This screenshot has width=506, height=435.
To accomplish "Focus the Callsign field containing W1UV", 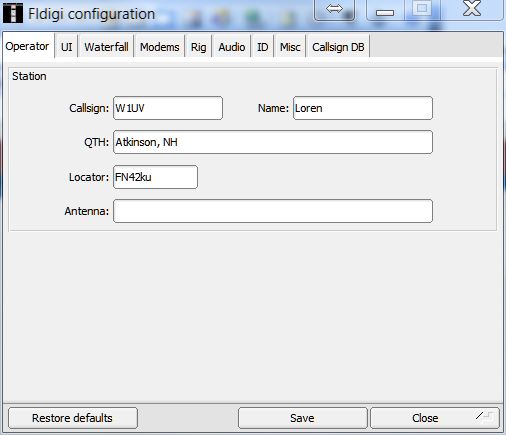I will [x=168, y=108].
